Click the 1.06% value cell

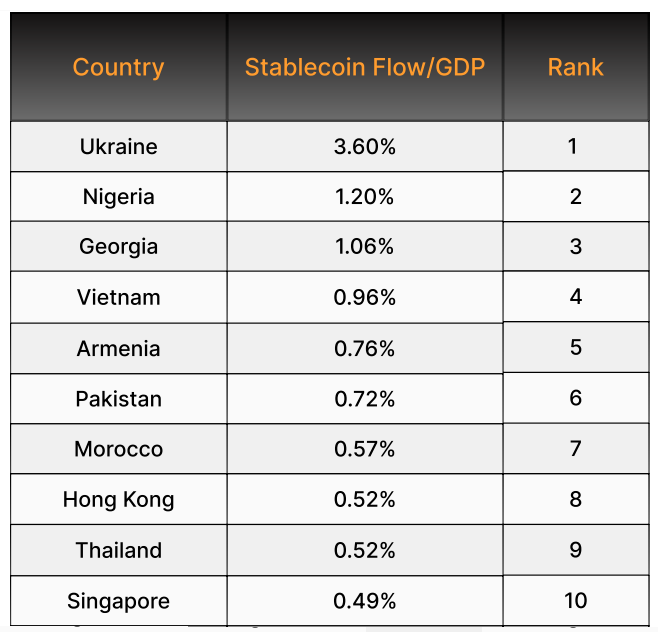pyautogui.click(x=365, y=247)
